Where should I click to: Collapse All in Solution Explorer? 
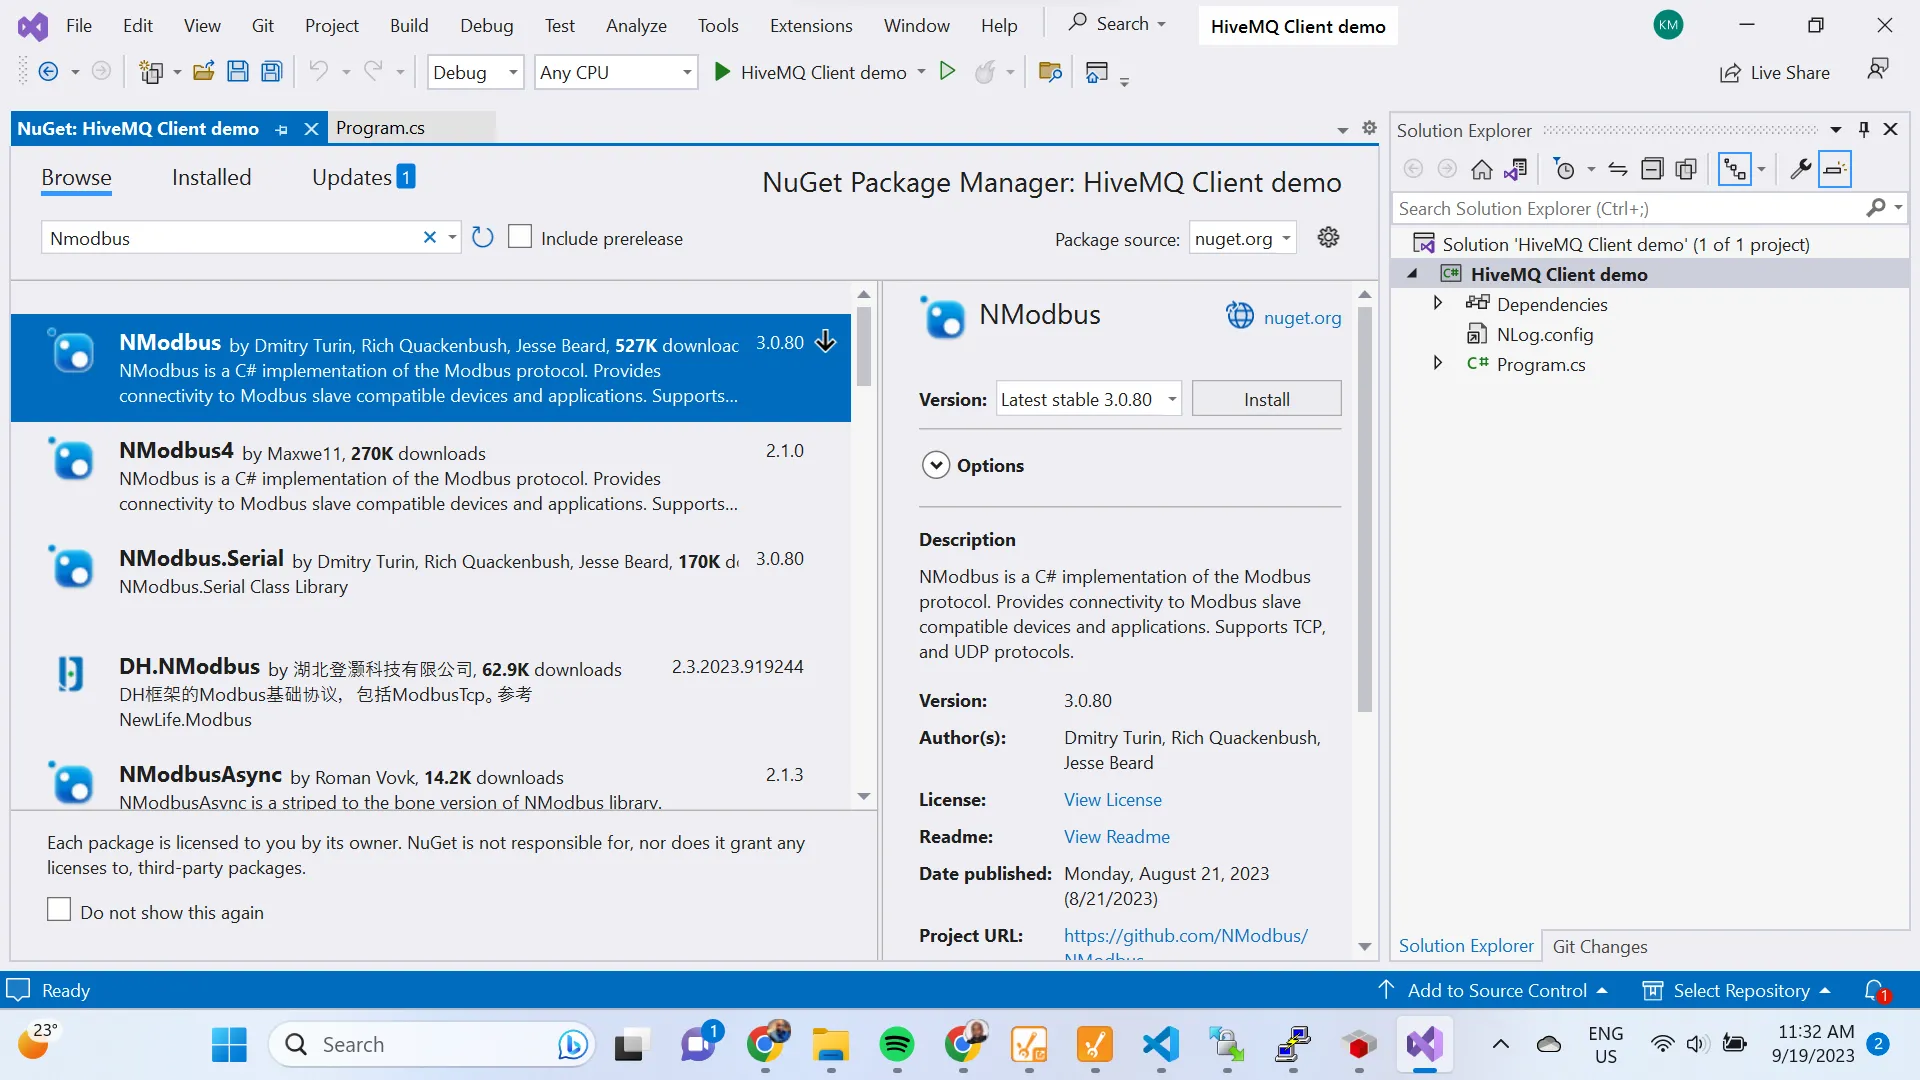(x=1652, y=170)
